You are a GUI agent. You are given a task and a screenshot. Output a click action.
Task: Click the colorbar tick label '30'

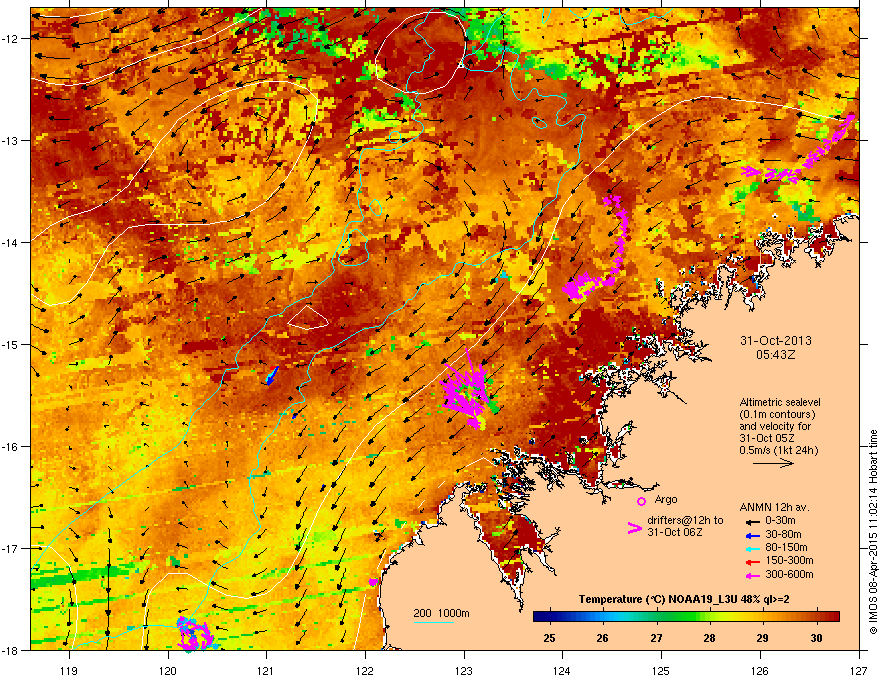pyautogui.click(x=816, y=638)
